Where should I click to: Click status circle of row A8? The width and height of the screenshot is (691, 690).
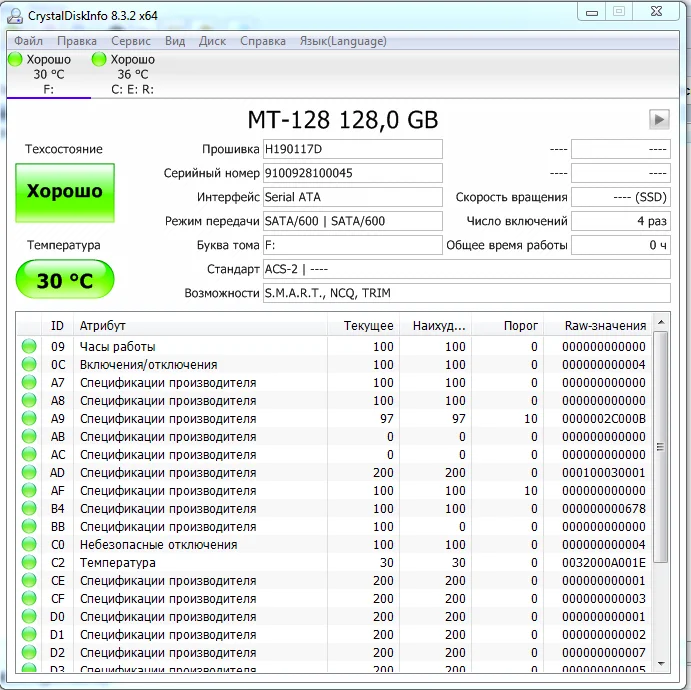point(29,401)
